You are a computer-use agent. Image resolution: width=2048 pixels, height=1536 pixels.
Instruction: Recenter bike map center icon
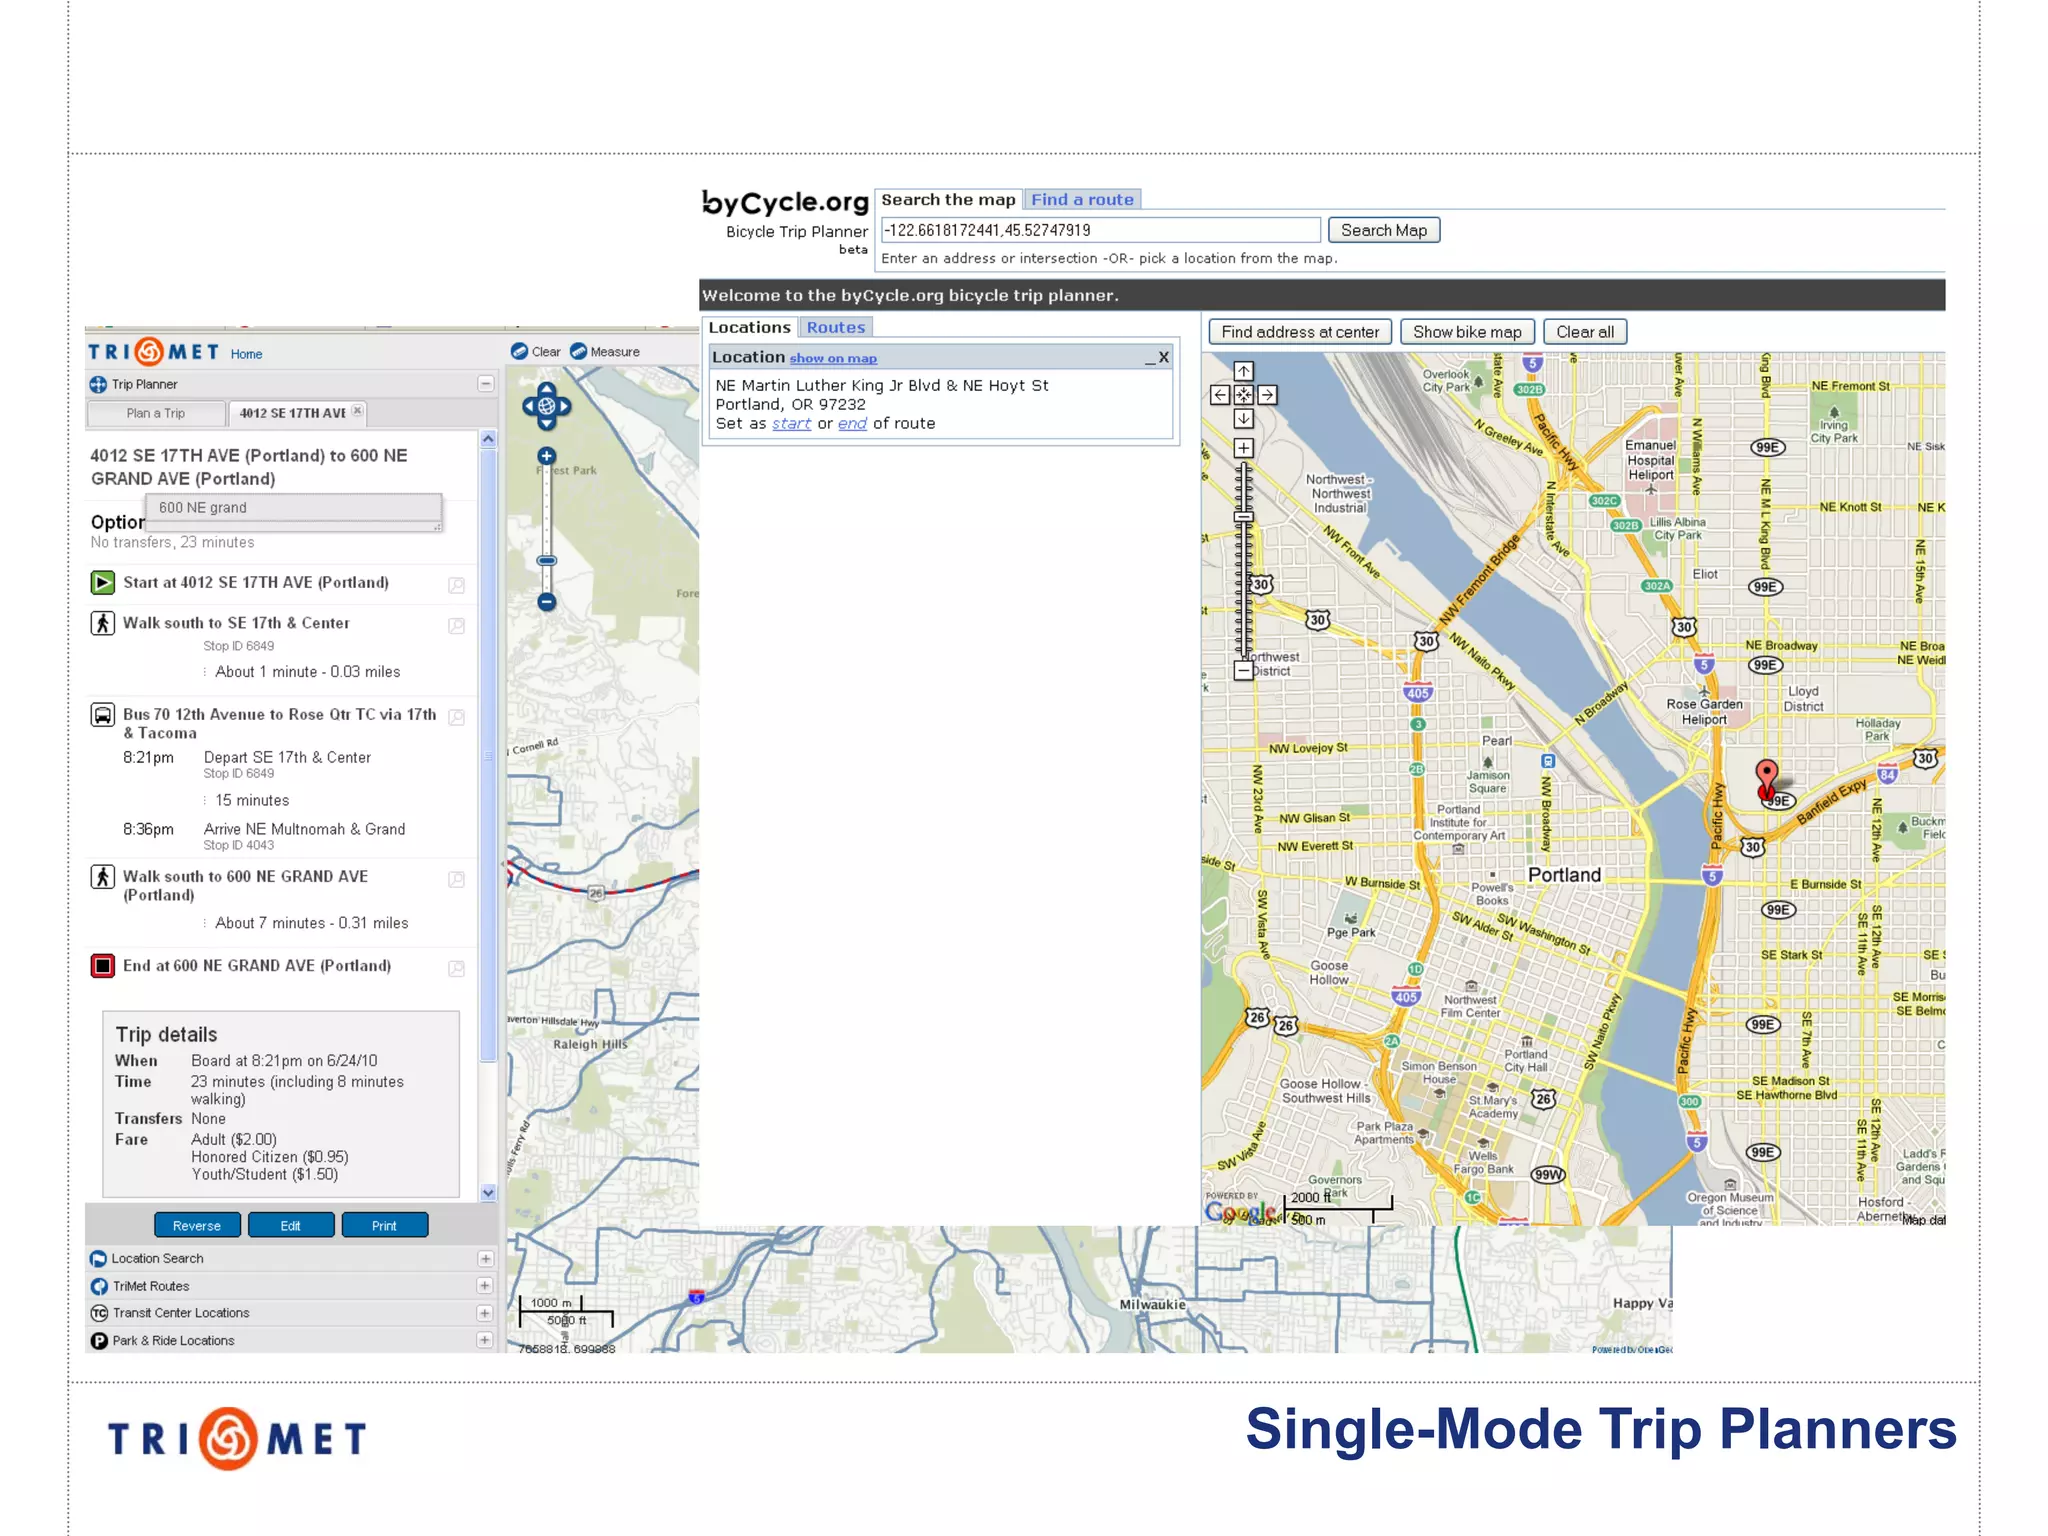(1243, 395)
